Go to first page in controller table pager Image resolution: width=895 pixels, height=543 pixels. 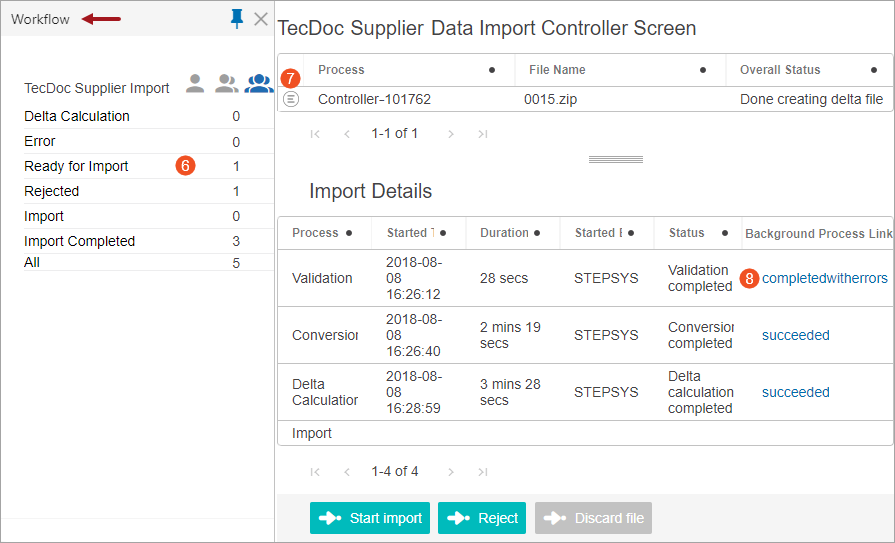(315, 134)
